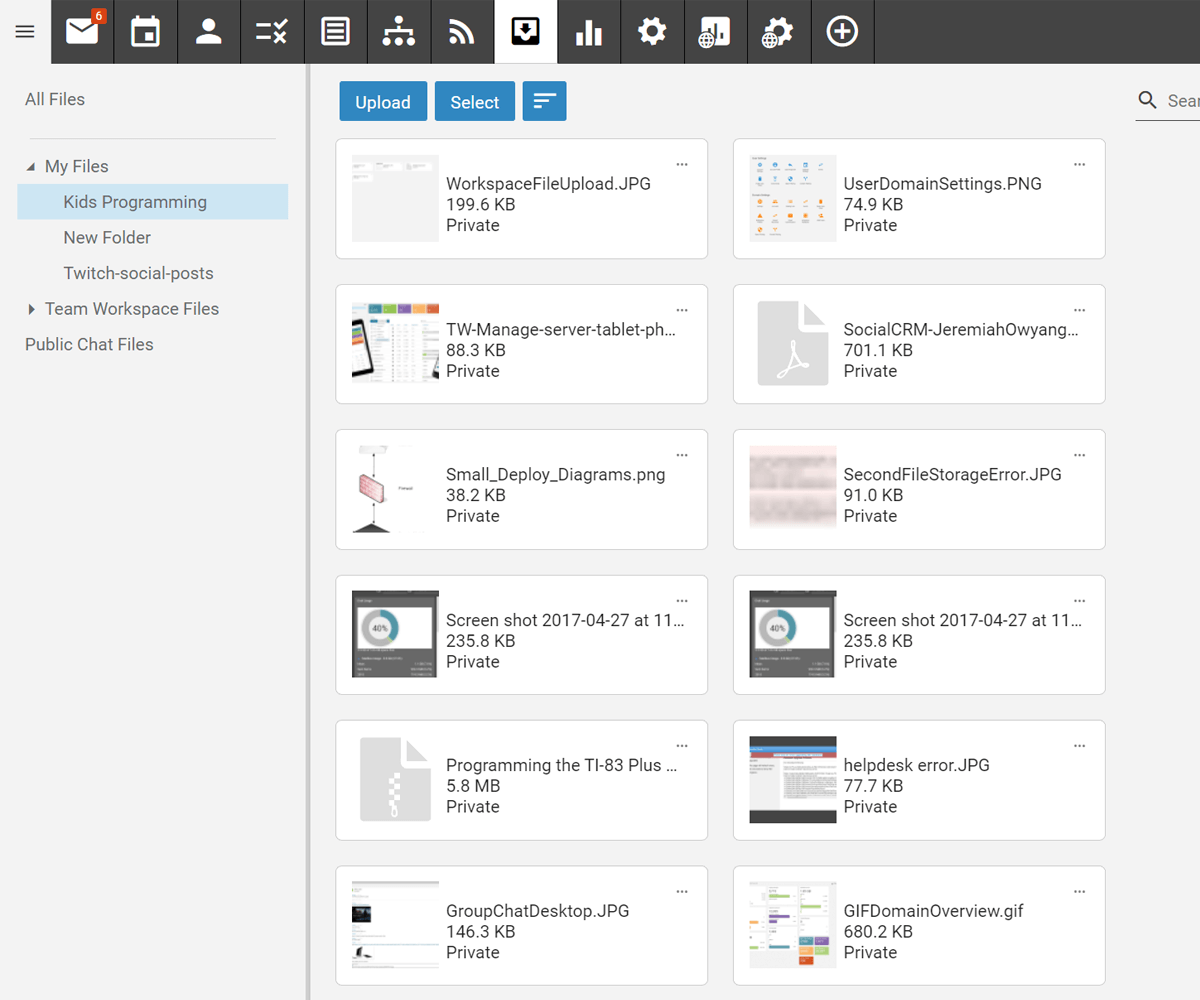This screenshot has height=1000, width=1200.
Task: Open options for GroupChatDesktop.JPG
Action: point(682,891)
